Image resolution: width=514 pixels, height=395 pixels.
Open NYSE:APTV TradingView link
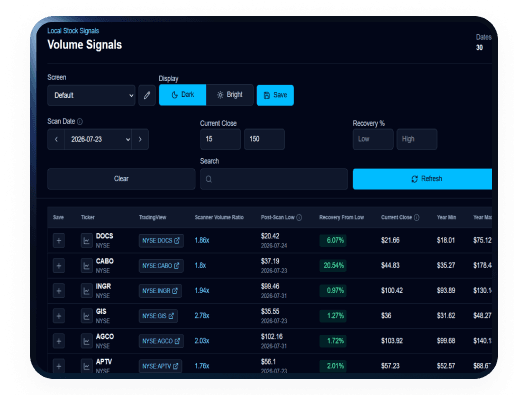point(160,366)
